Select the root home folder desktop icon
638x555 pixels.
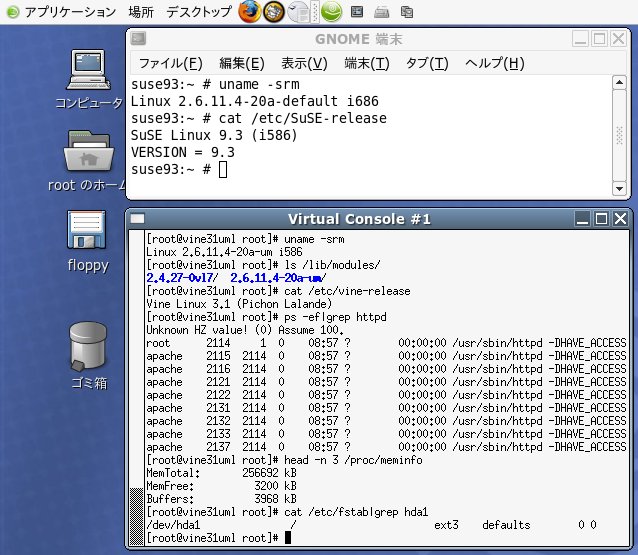(88, 161)
